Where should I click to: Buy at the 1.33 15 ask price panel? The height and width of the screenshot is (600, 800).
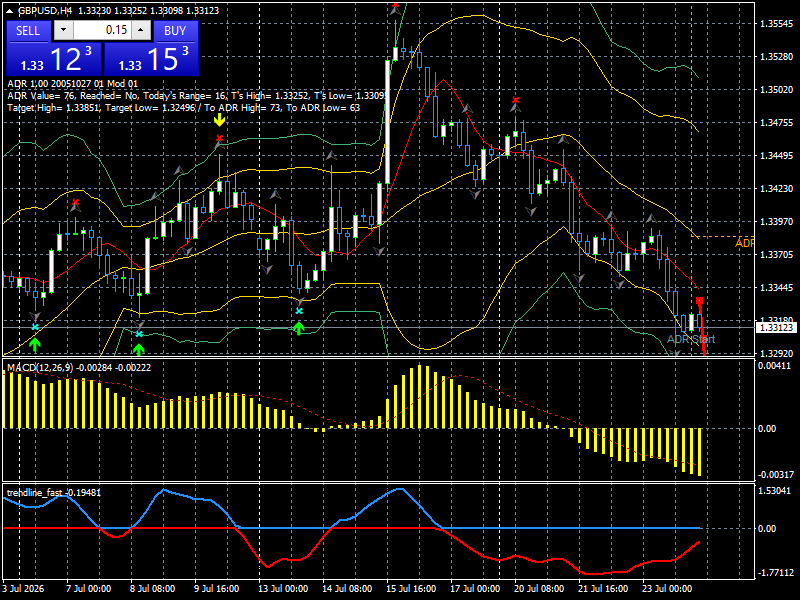151,59
